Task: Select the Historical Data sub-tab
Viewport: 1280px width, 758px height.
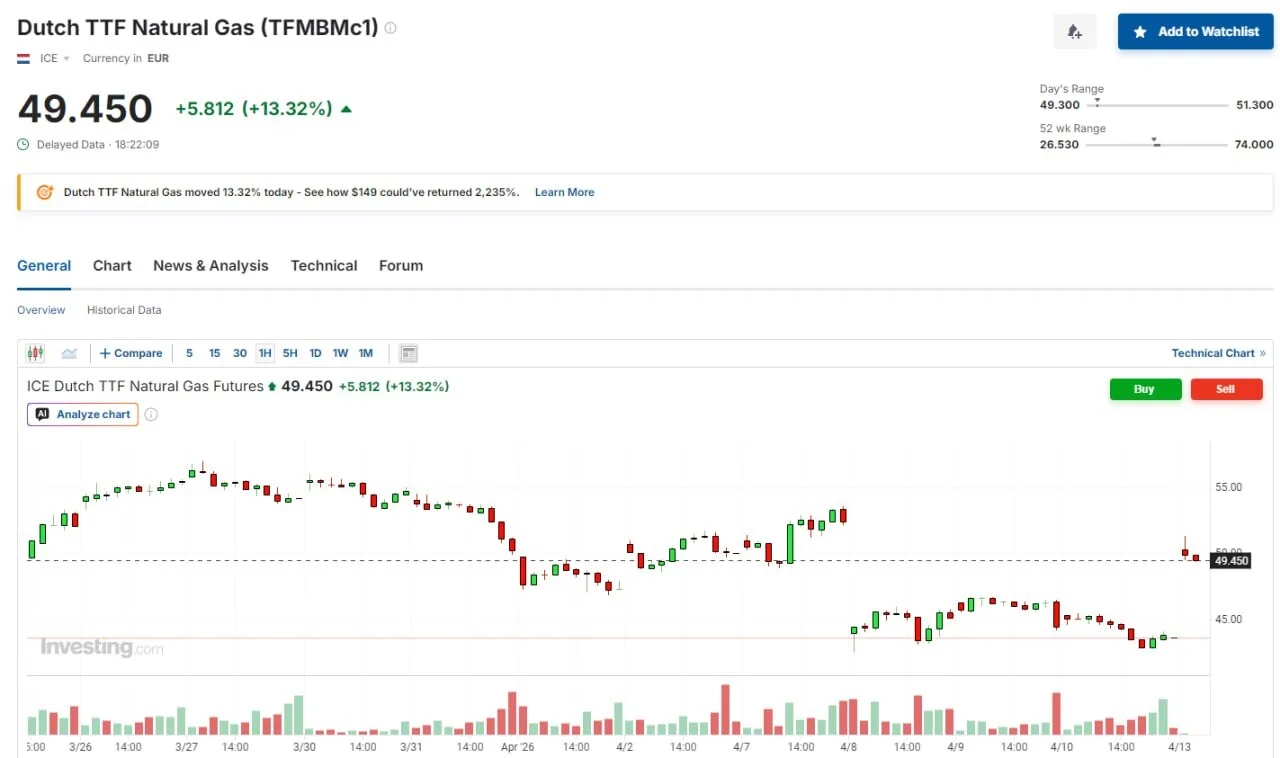Action: [124, 310]
